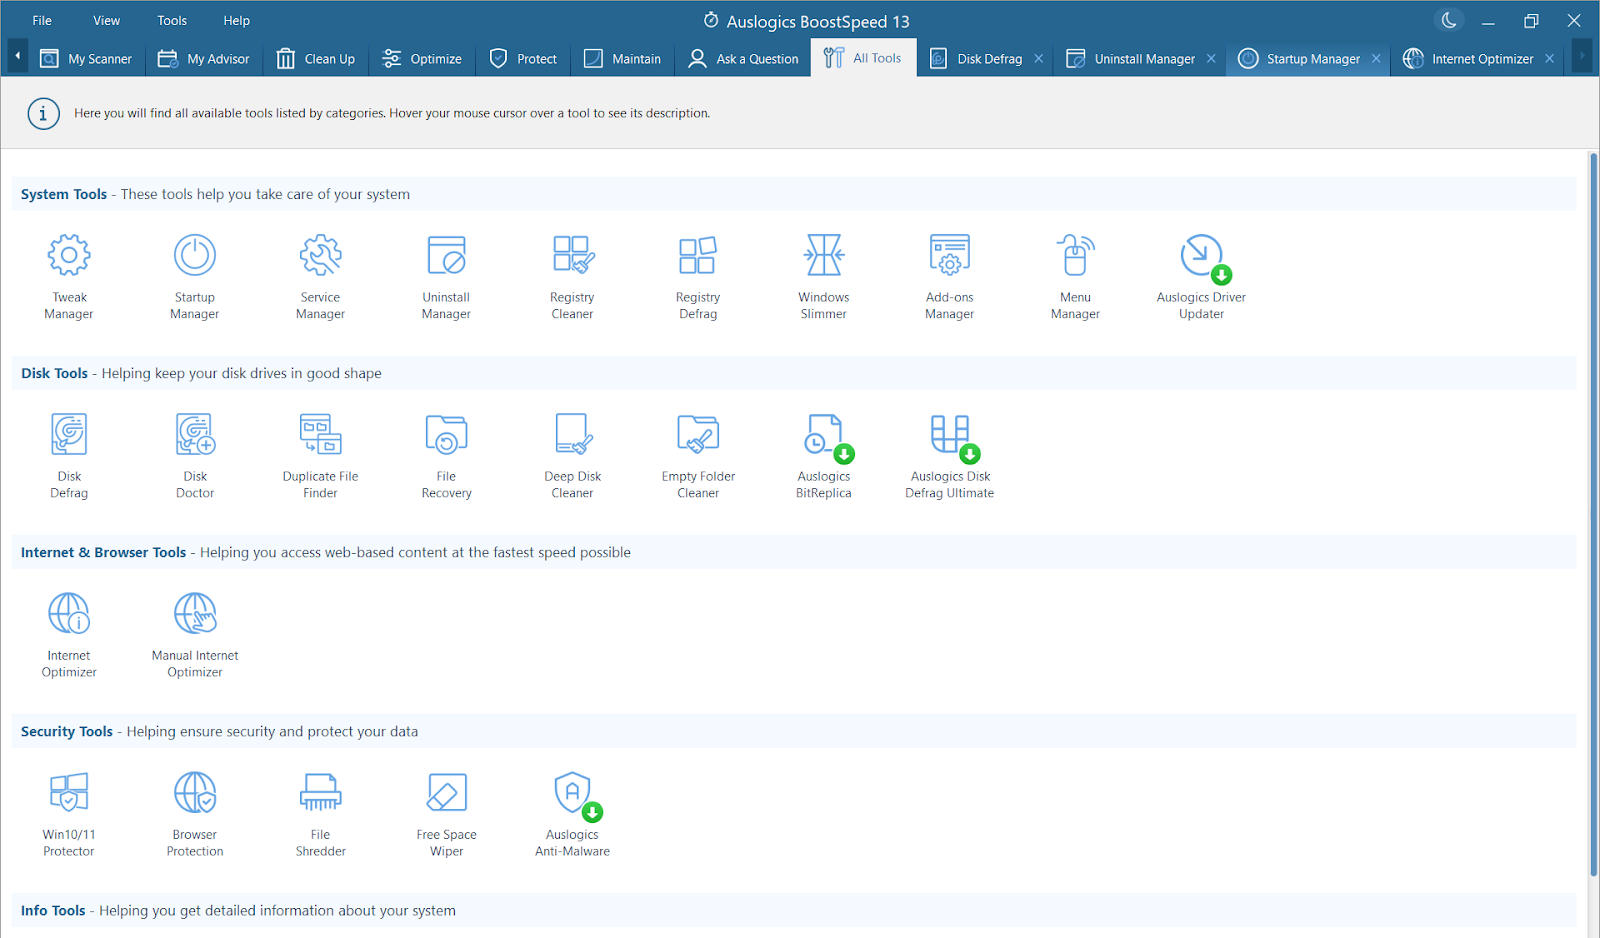The height and width of the screenshot is (938, 1600).
Task: Launch the File Shredder tool
Action: (321, 814)
